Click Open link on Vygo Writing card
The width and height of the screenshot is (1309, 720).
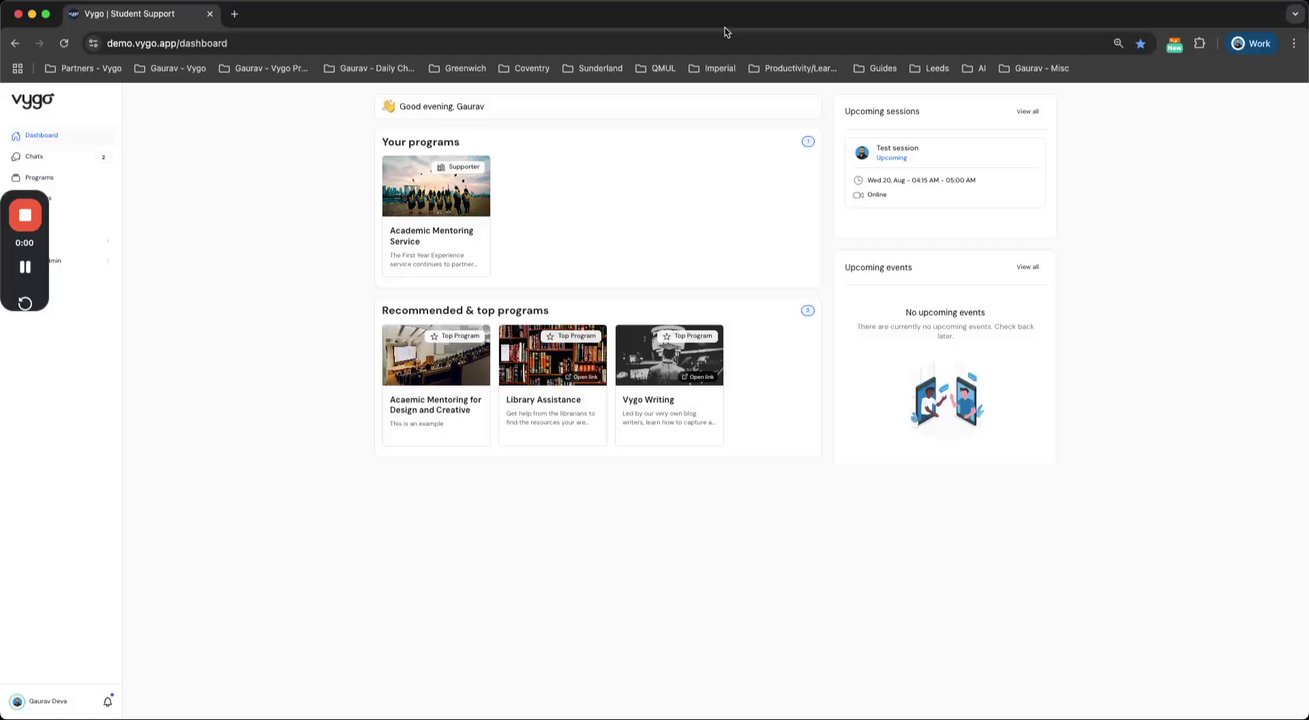[698, 377]
